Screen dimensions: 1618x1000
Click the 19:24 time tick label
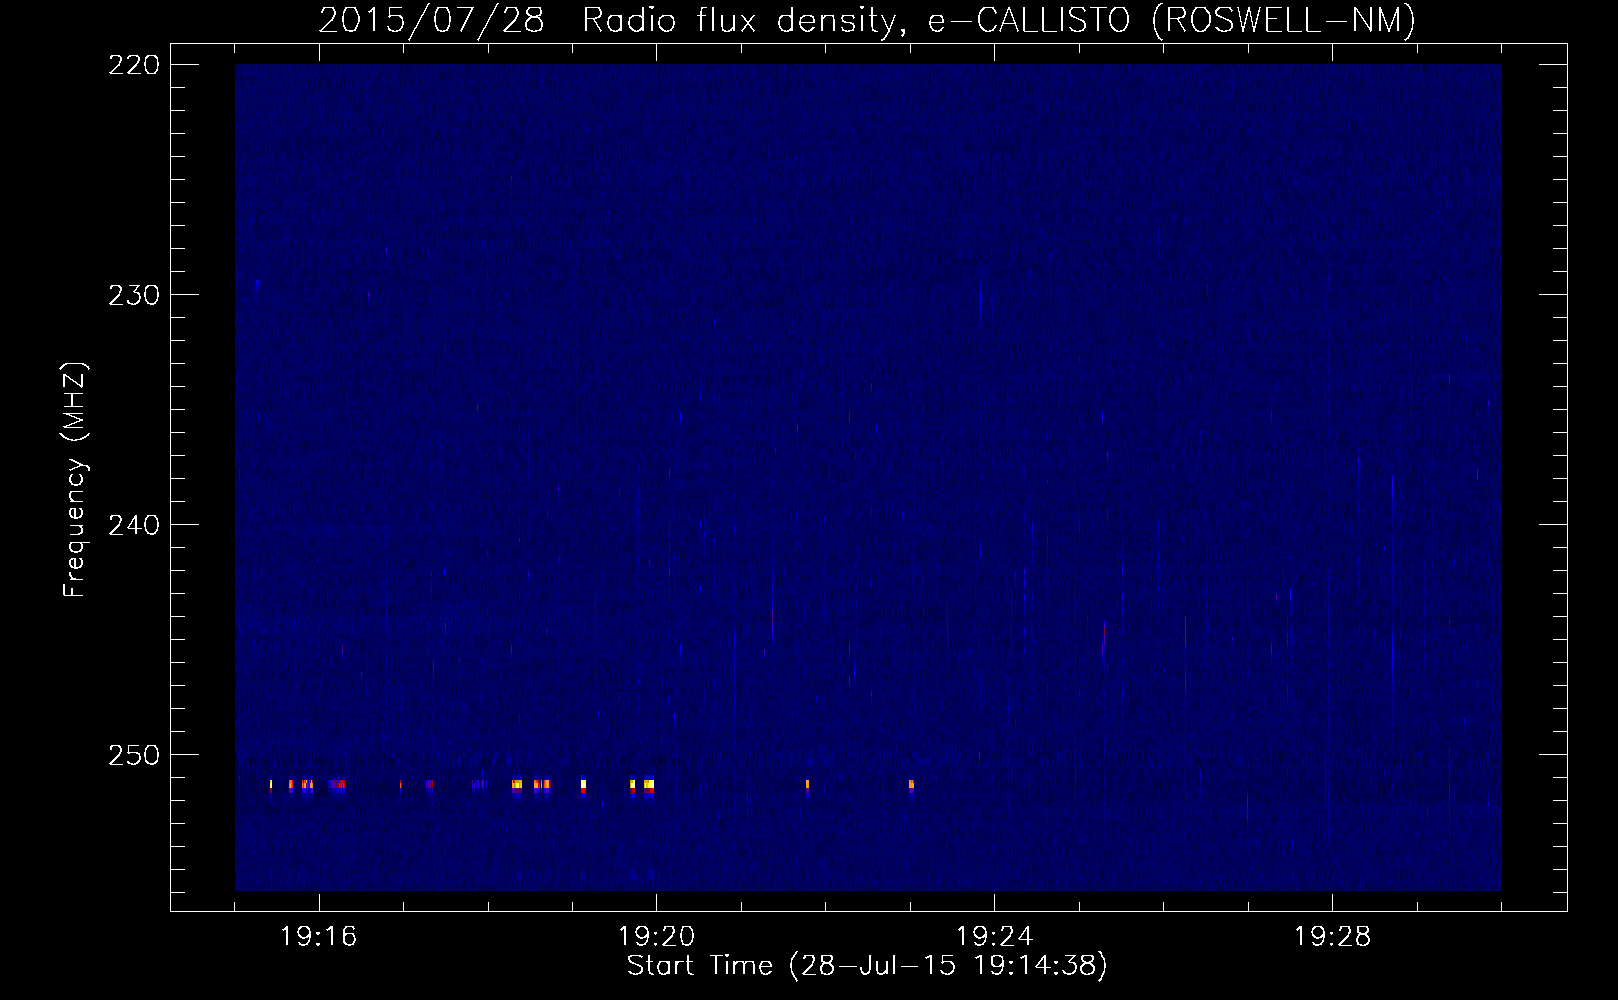click(995, 937)
